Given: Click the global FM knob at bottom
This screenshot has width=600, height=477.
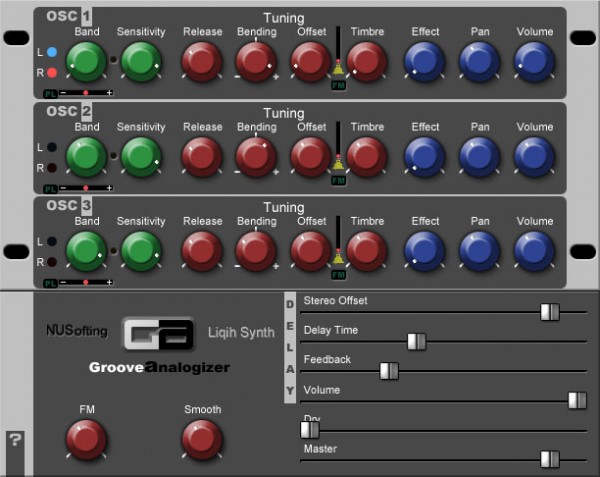Looking at the screenshot, I should pos(86,438).
